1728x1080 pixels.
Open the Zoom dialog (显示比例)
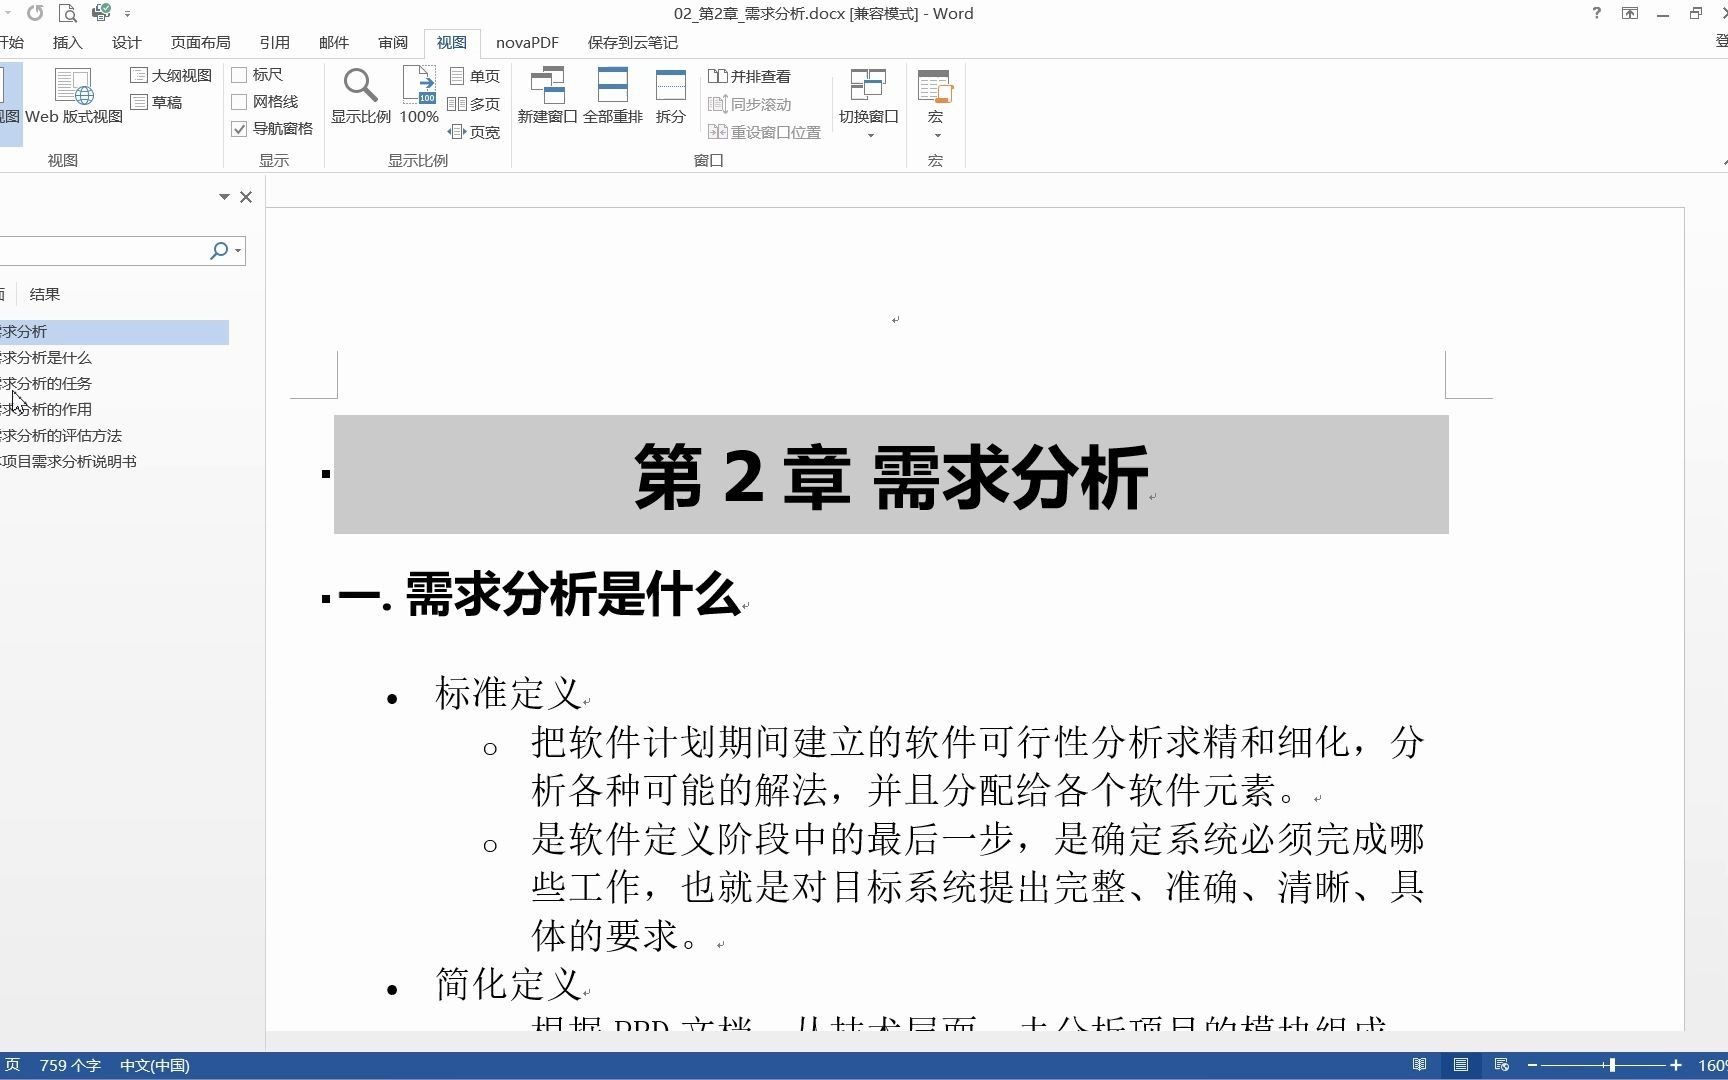[x=361, y=96]
